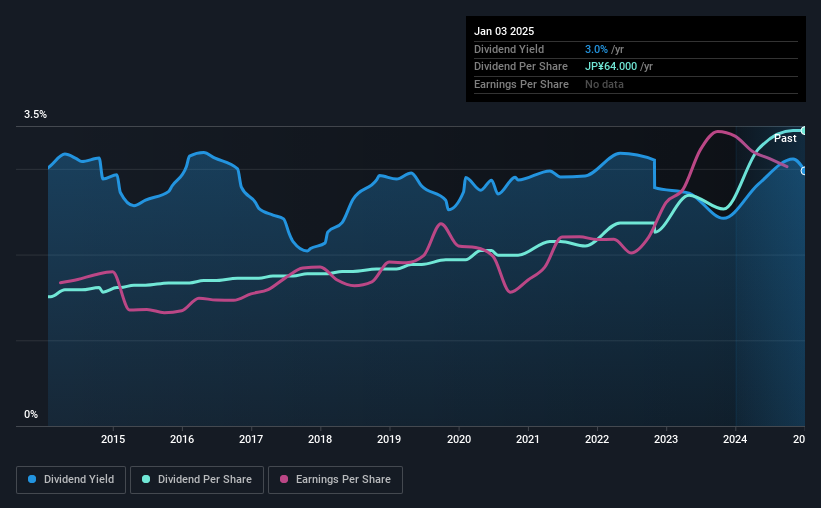This screenshot has height=508, width=821.
Task: Select the 2023 x-axis label
Action: (666, 439)
